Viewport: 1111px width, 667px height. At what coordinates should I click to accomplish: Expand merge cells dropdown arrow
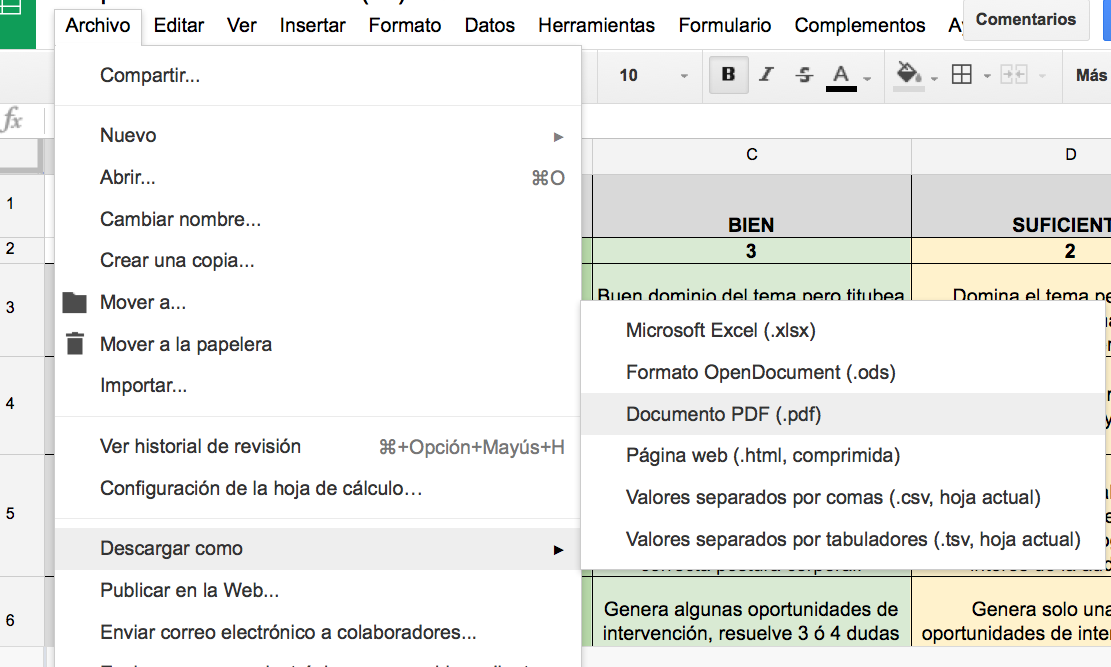pyautogui.click(x=1042, y=75)
